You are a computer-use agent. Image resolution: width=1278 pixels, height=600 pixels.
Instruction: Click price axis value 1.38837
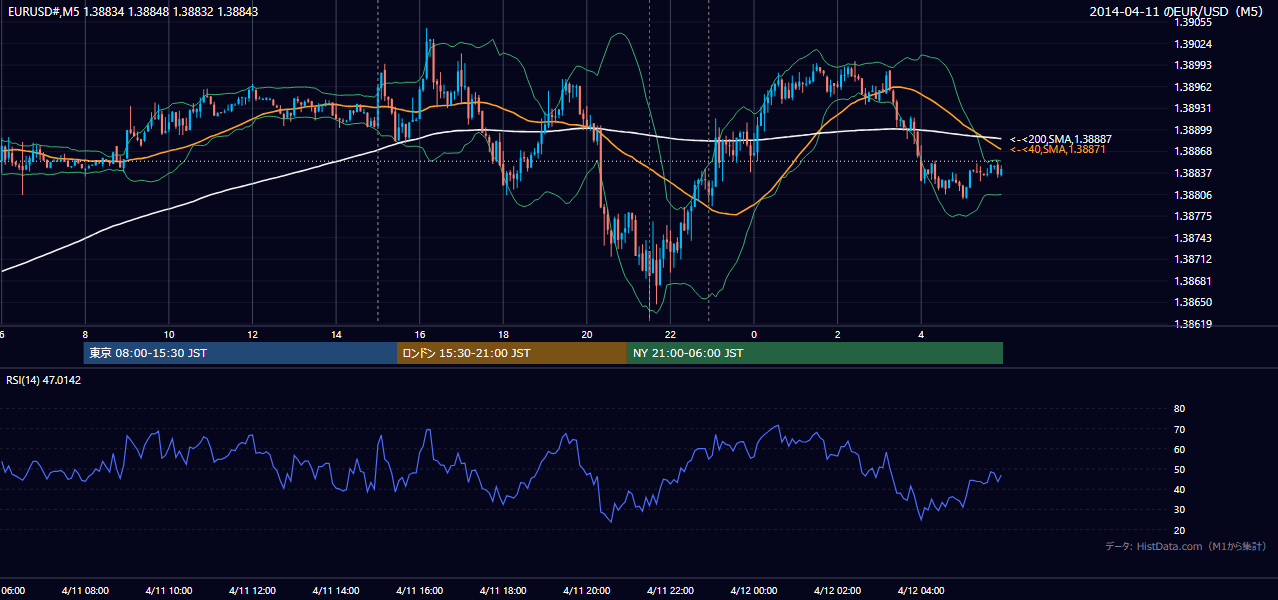pos(1194,173)
